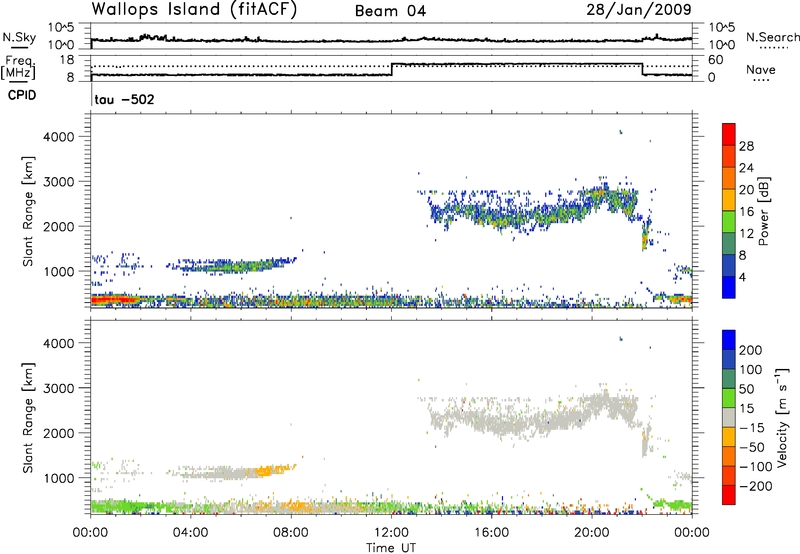Click the 16:00 time axis tick label

pos(491,533)
